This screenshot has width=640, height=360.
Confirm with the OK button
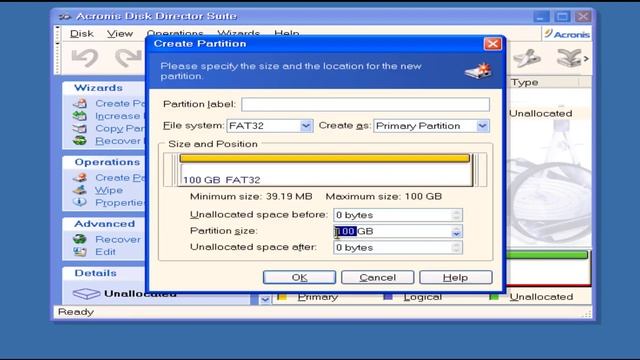(x=299, y=278)
